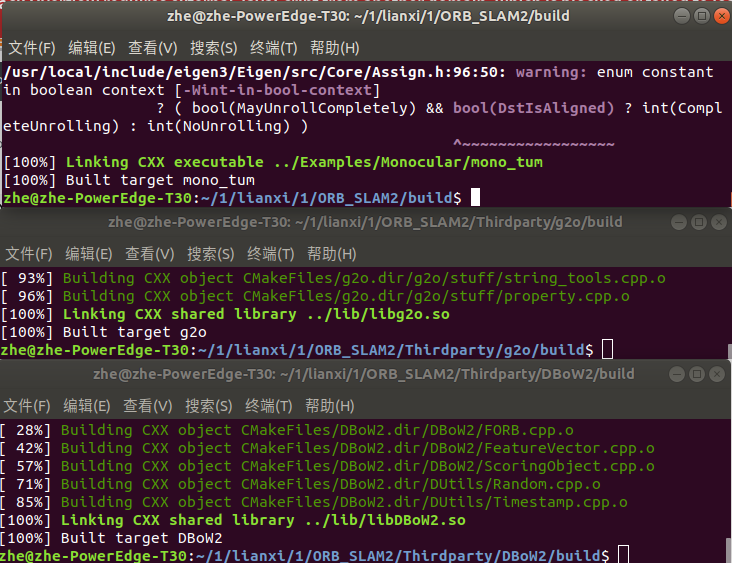Click the FORB.cpp.o build line
Viewport: 732px width, 563px height.
287,430
